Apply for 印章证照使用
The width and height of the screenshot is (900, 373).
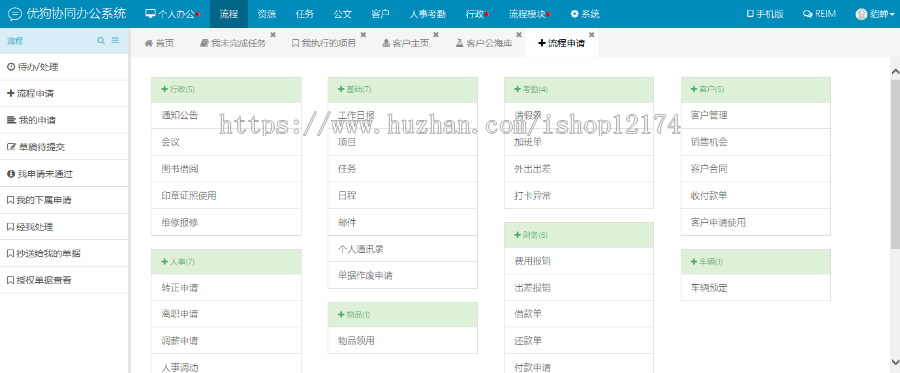click(226, 196)
